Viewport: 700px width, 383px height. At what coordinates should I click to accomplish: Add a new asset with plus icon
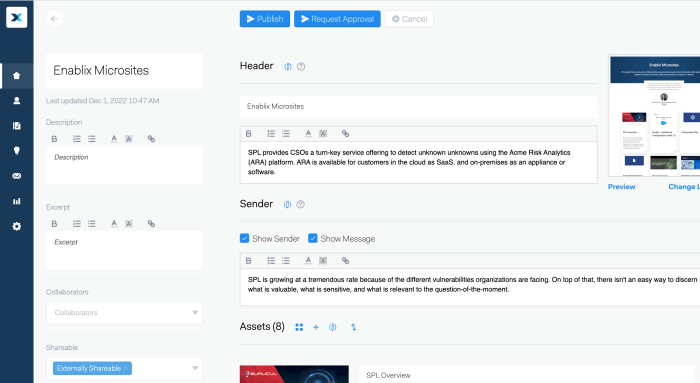coord(316,327)
